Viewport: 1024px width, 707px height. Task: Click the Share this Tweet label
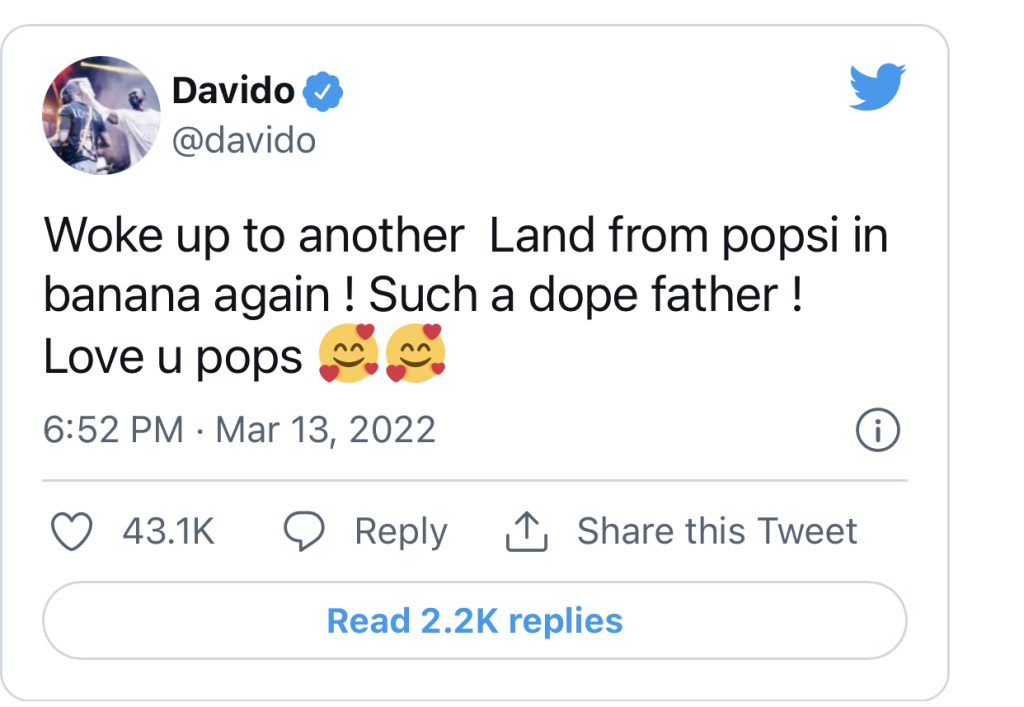click(717, 532)
